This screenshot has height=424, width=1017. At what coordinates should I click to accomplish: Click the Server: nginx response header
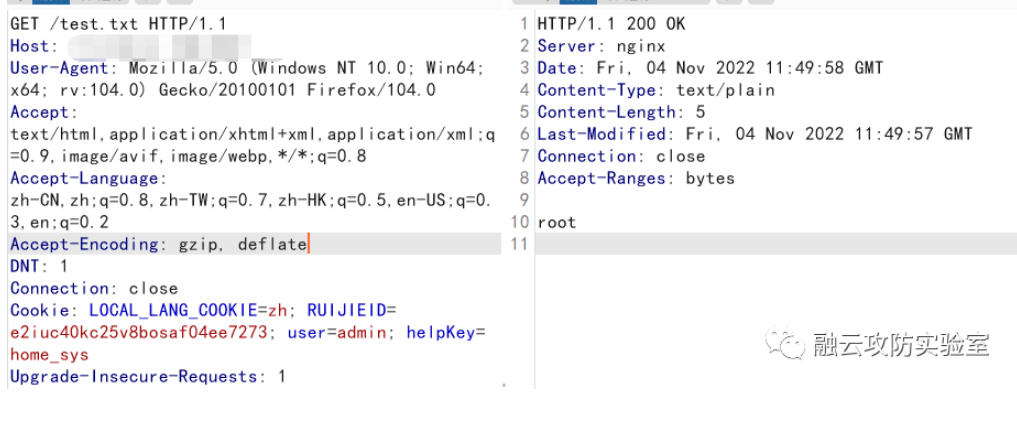tap(600, 46)
